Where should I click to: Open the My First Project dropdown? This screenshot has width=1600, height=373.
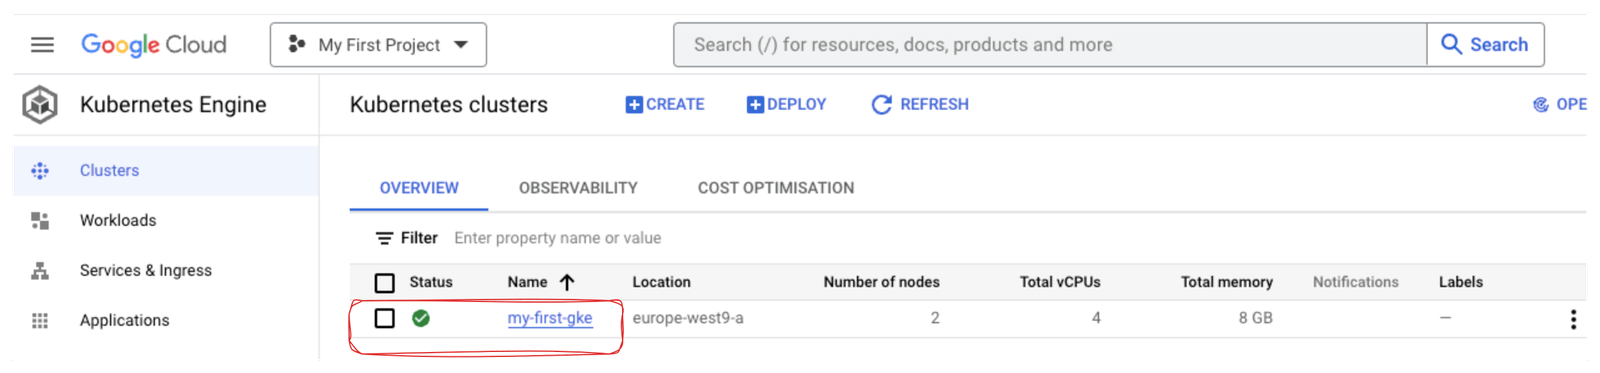click(x=378, y=45)
